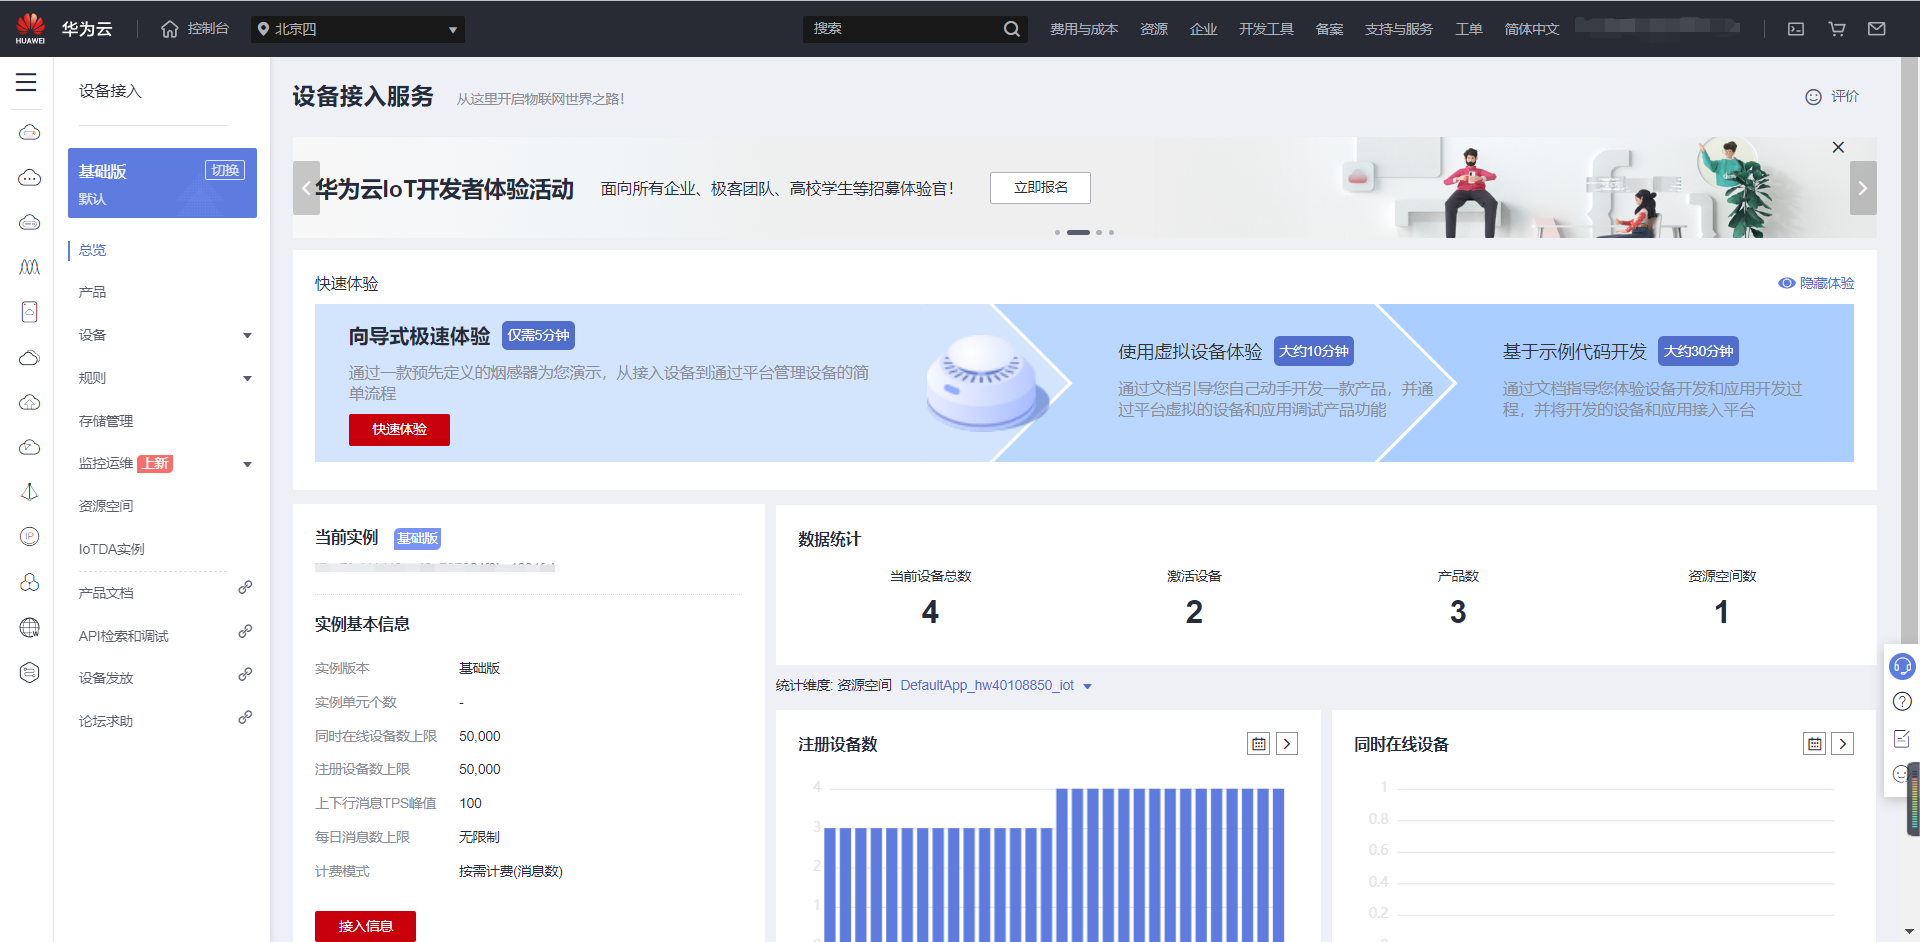1920x942 pixels.
Task: Click next arrow on 注册设备数 chart
Action: tap(1288, 744)
